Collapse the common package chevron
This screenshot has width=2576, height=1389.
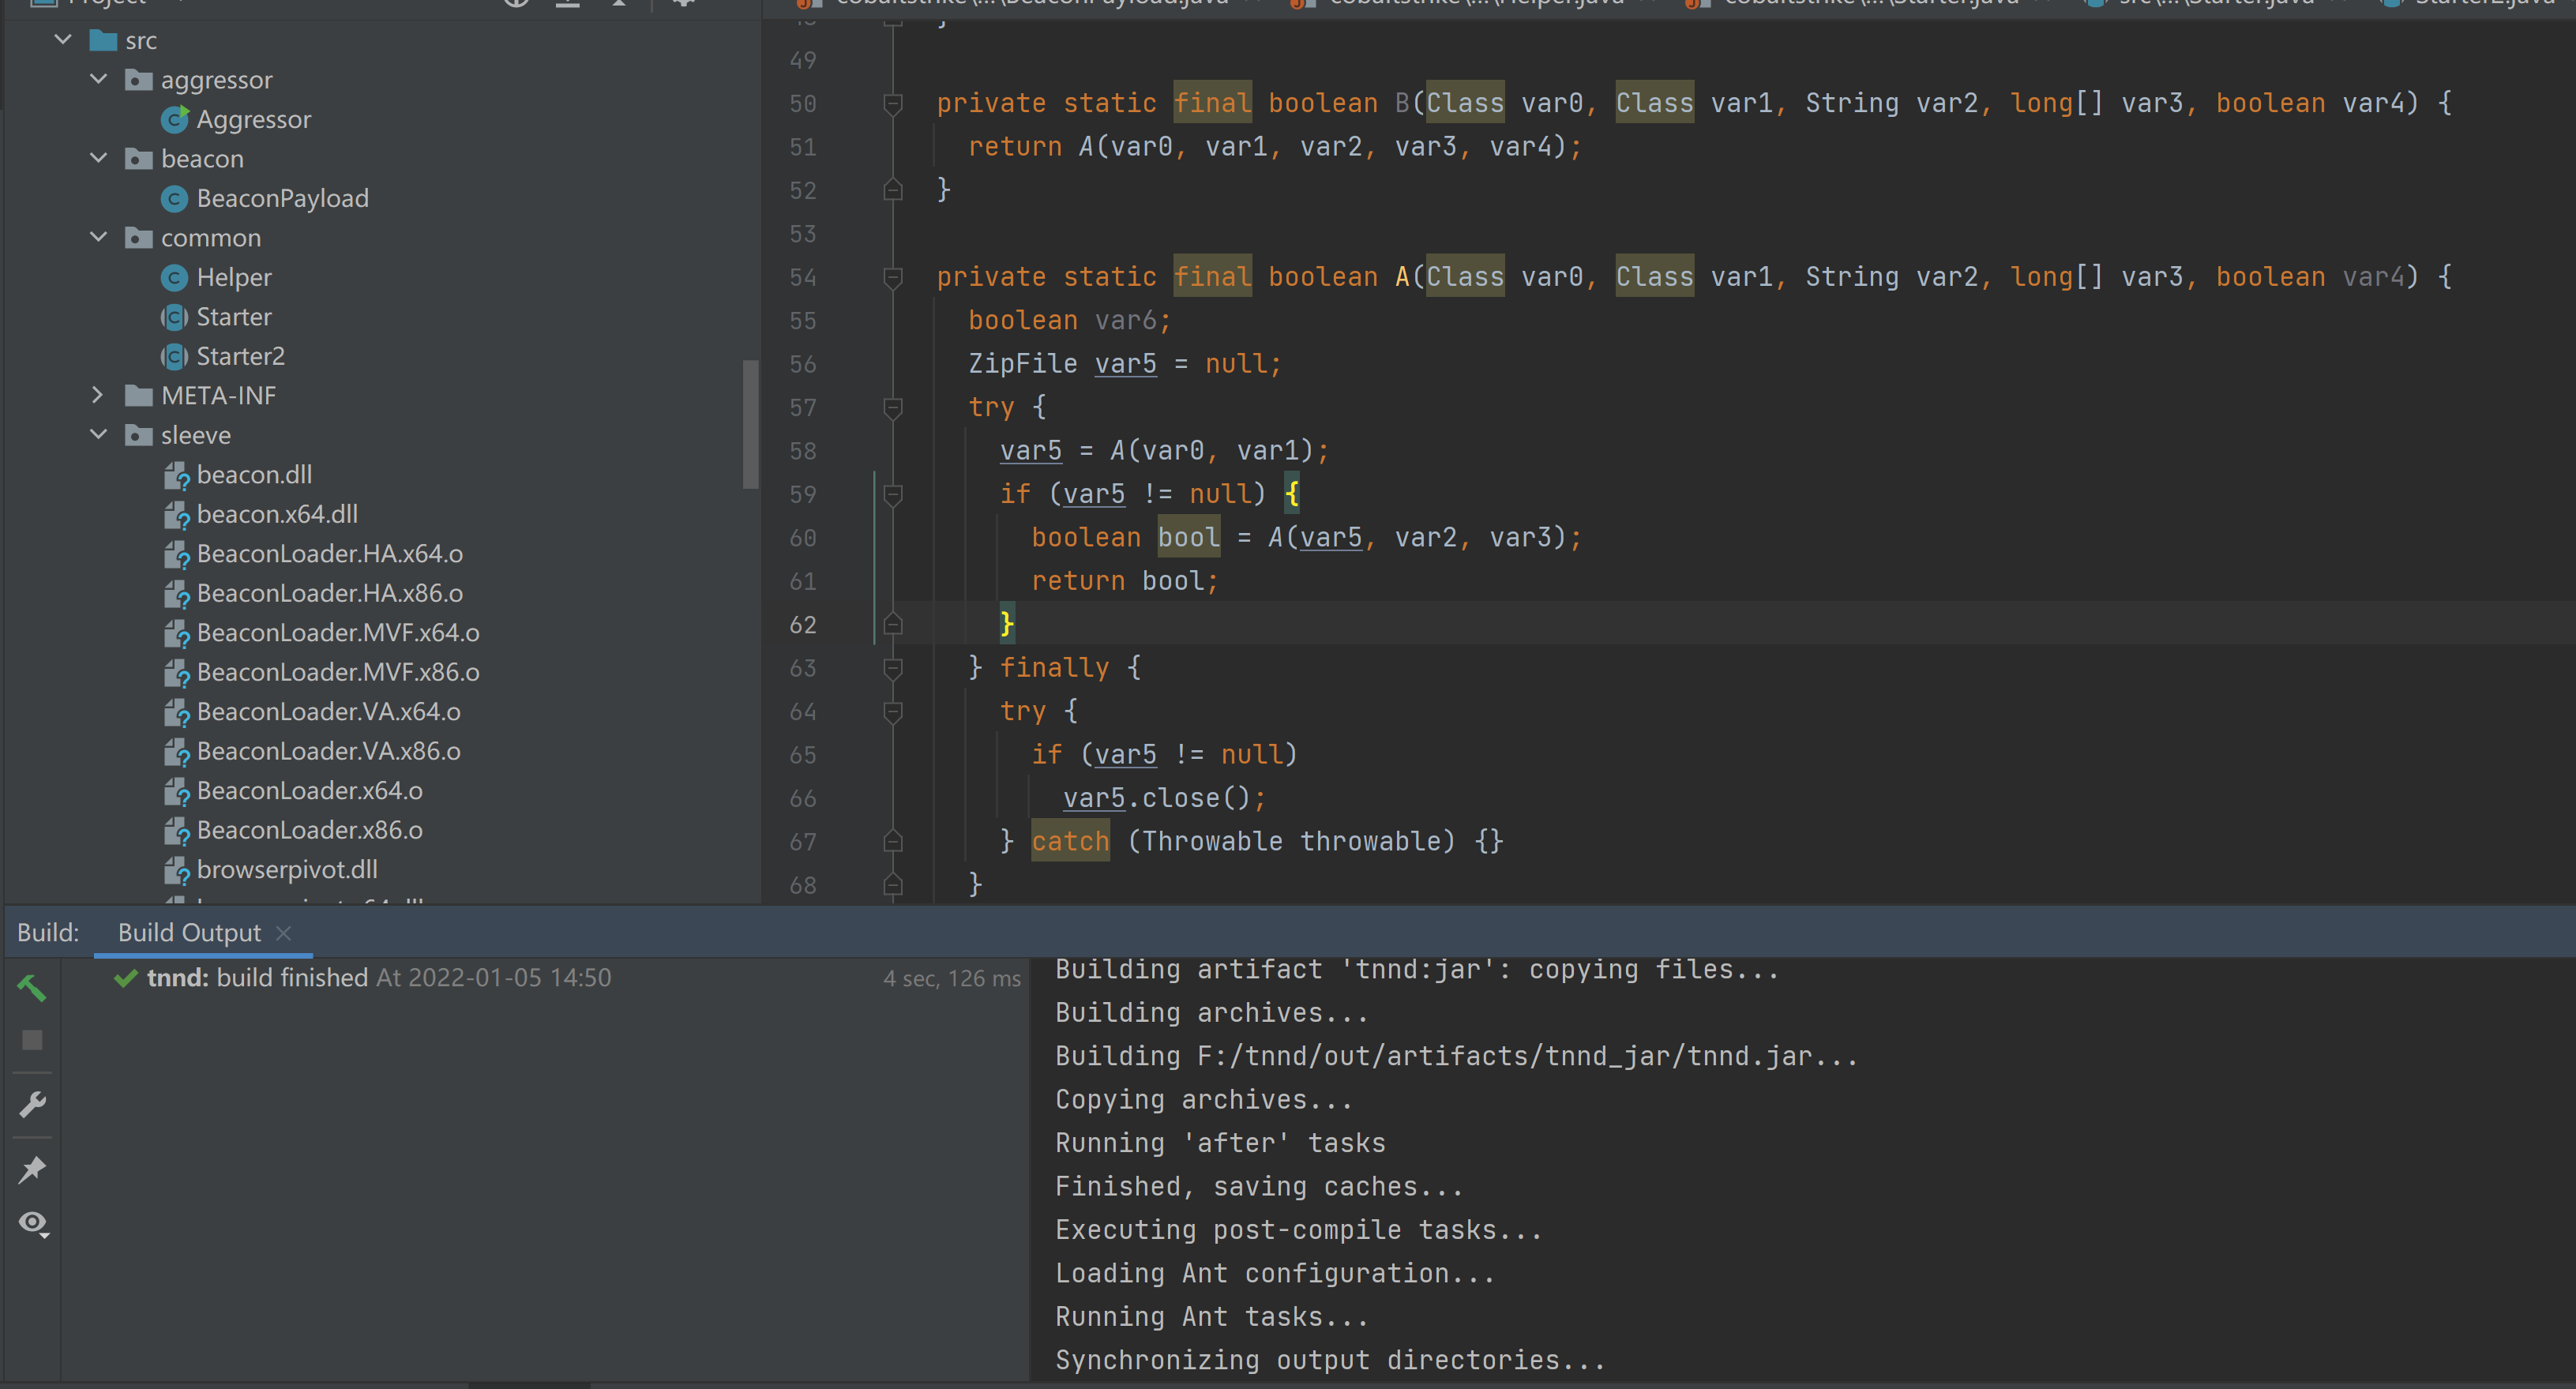click(x=98, y=237)
